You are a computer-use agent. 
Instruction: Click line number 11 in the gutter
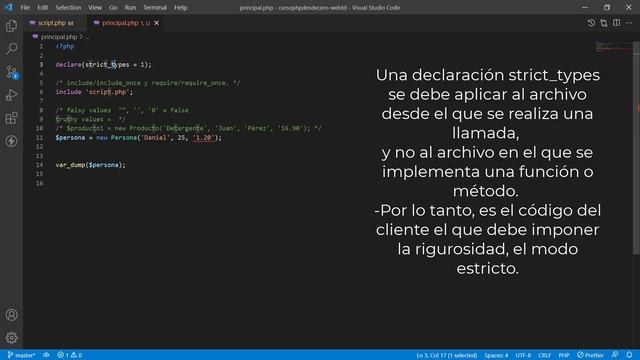39,138
